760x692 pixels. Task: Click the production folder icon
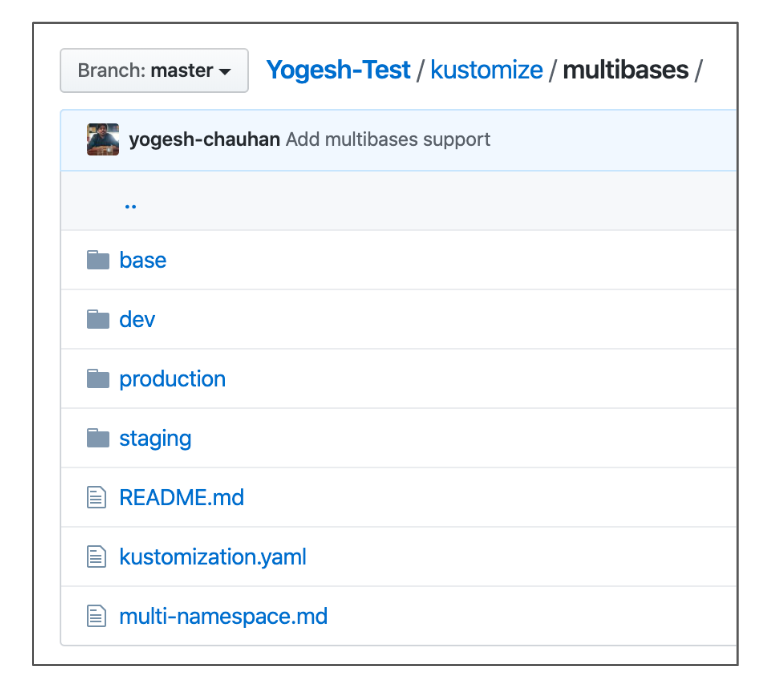[x=98, y=378]
